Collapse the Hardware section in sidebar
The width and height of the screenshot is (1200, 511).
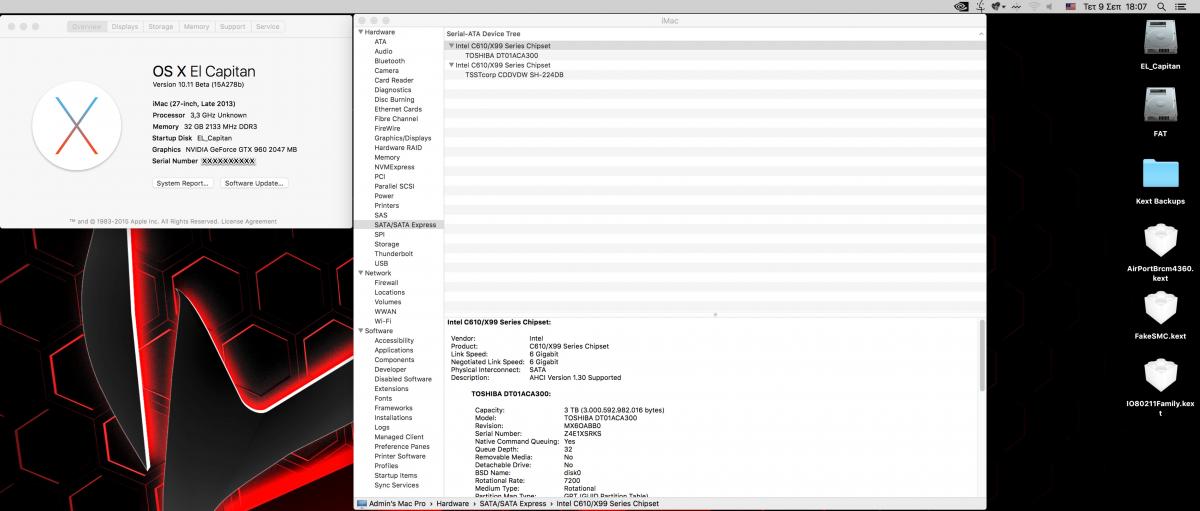(x=360, y=32)
